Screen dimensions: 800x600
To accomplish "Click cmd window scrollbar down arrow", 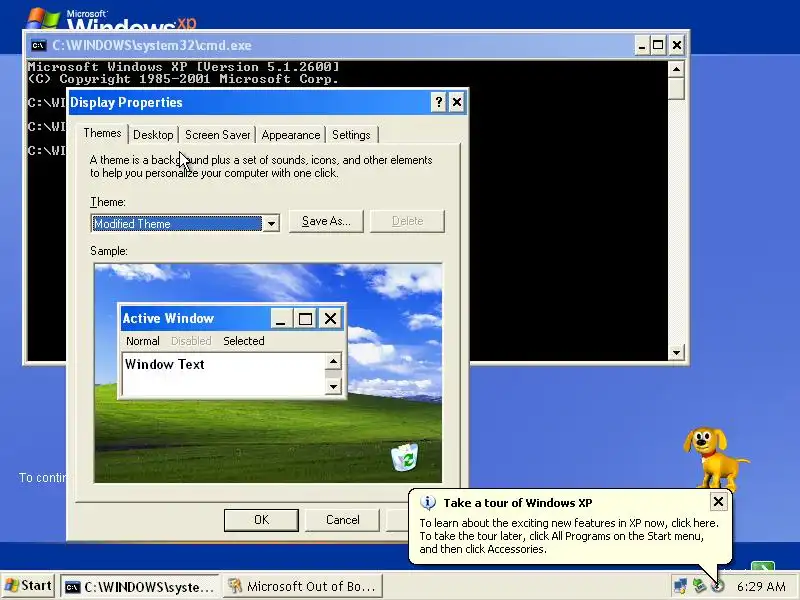I will pyautogui.click(x=676, y=352).
